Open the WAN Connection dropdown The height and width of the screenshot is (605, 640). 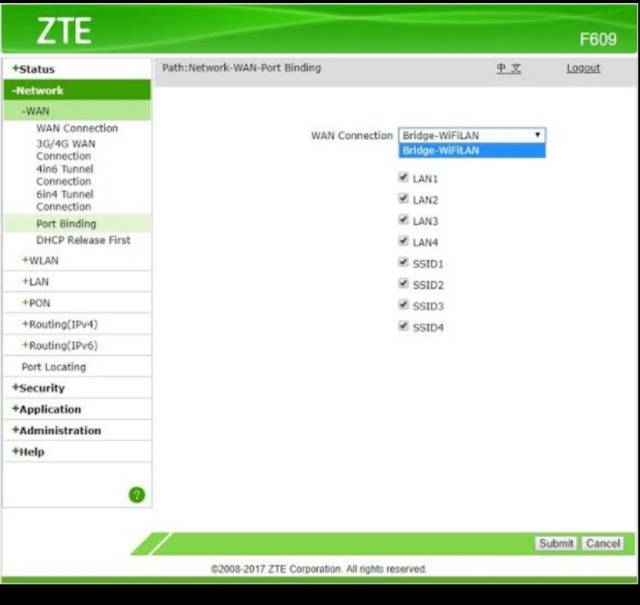(472, 135)
